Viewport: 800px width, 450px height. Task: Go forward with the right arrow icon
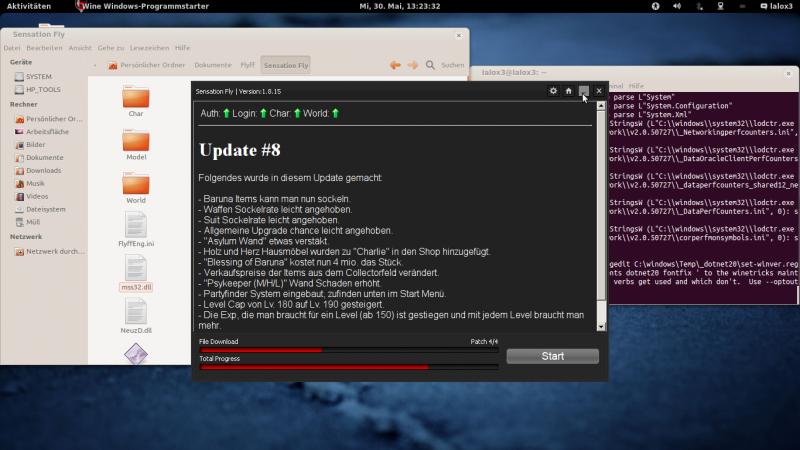pos(411,65)
